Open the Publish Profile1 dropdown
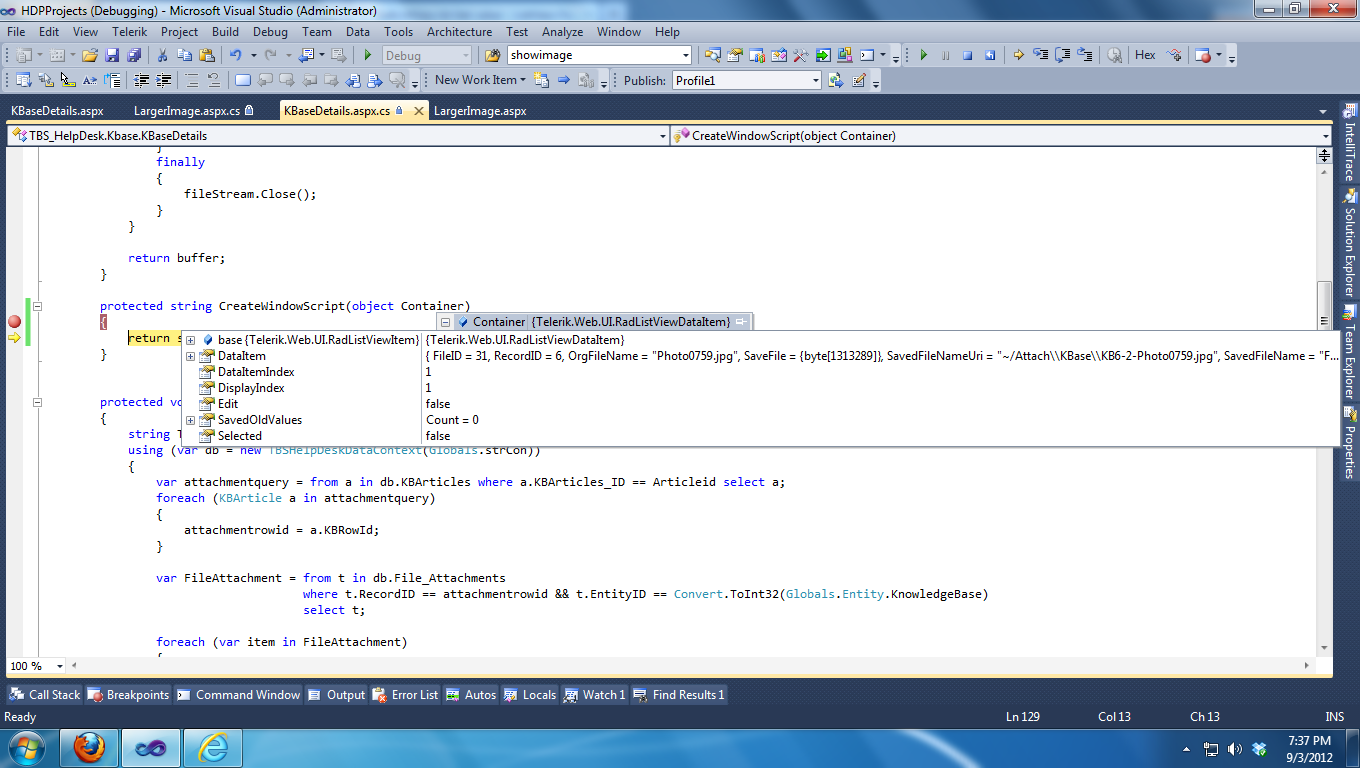Screen dimensions: 1360x768 point(815,81)
